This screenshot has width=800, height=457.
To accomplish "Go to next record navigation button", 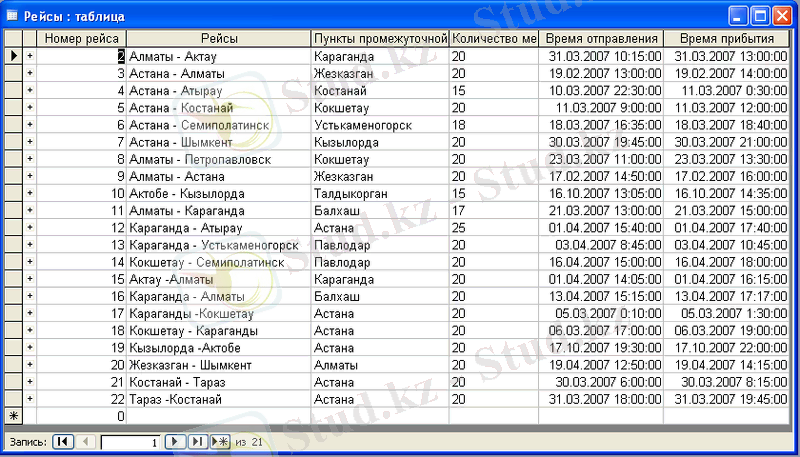I will (x=174, y=441).
